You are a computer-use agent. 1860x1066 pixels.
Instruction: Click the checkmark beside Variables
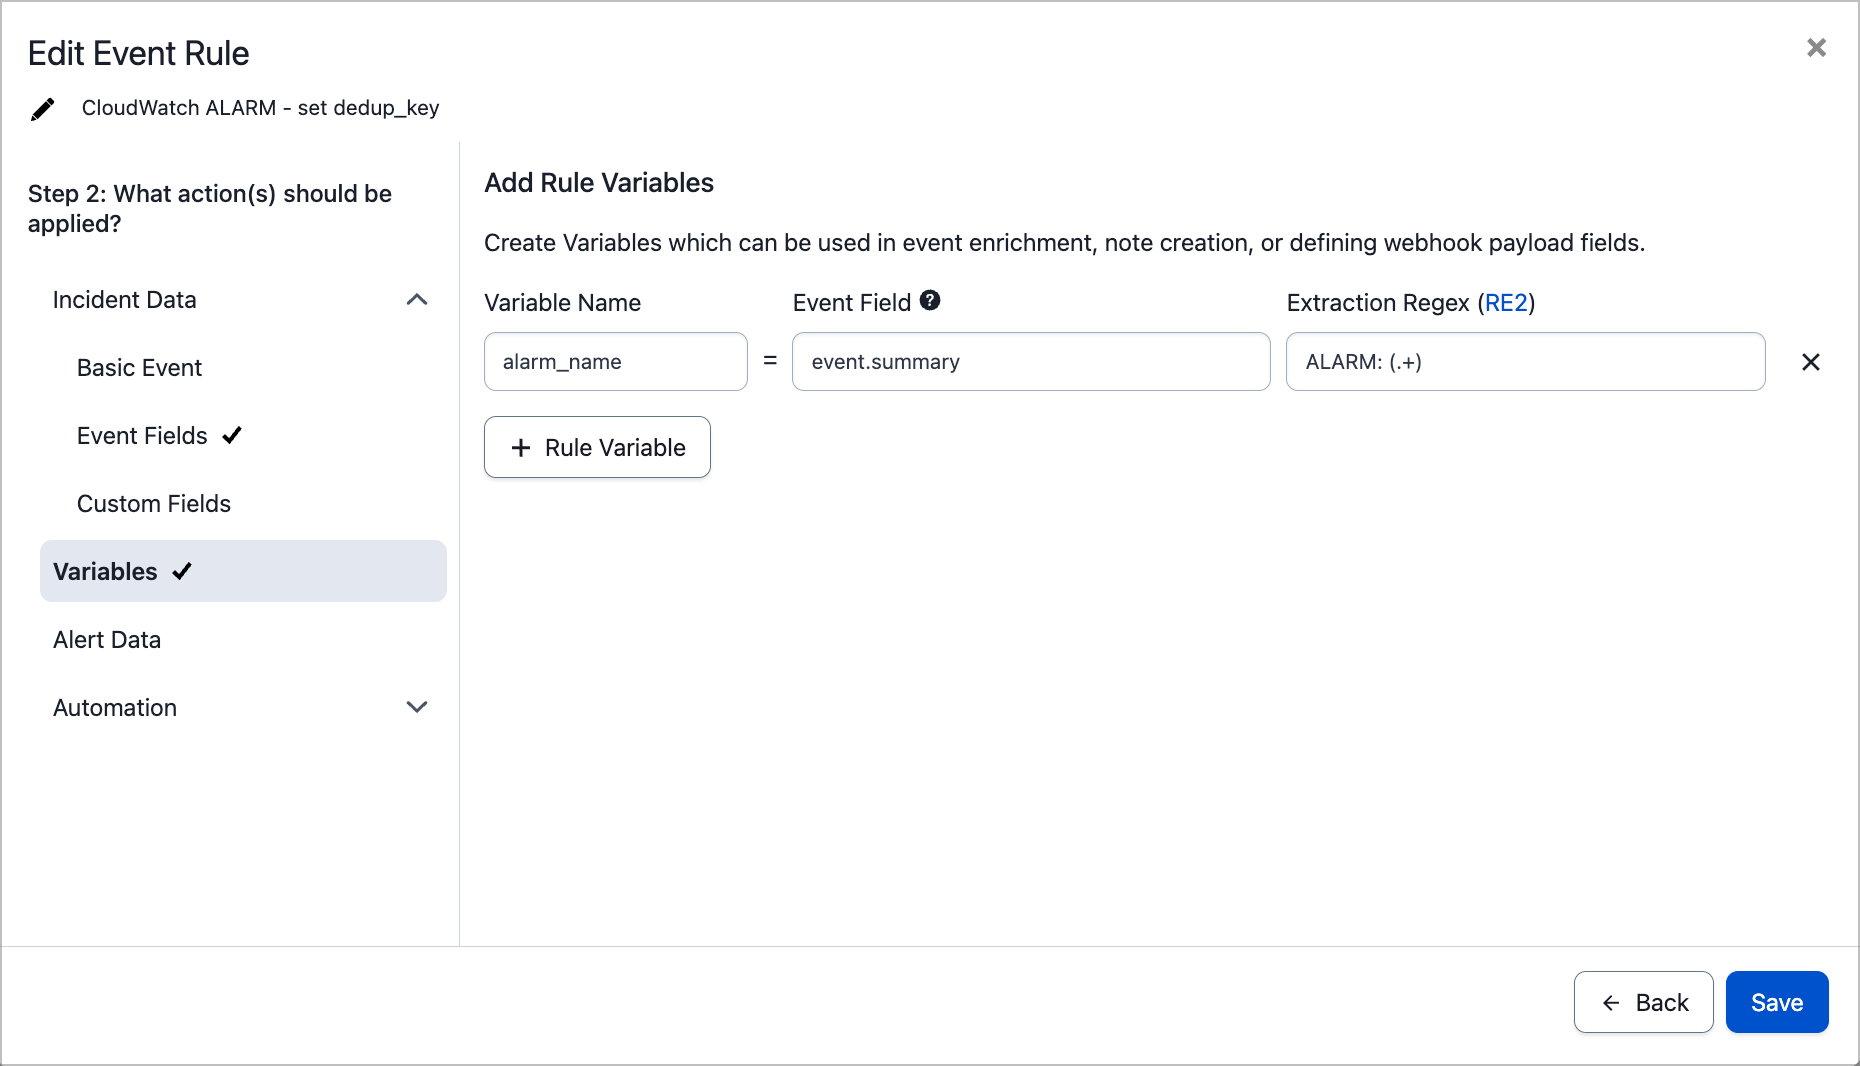[x=182, y=571]
